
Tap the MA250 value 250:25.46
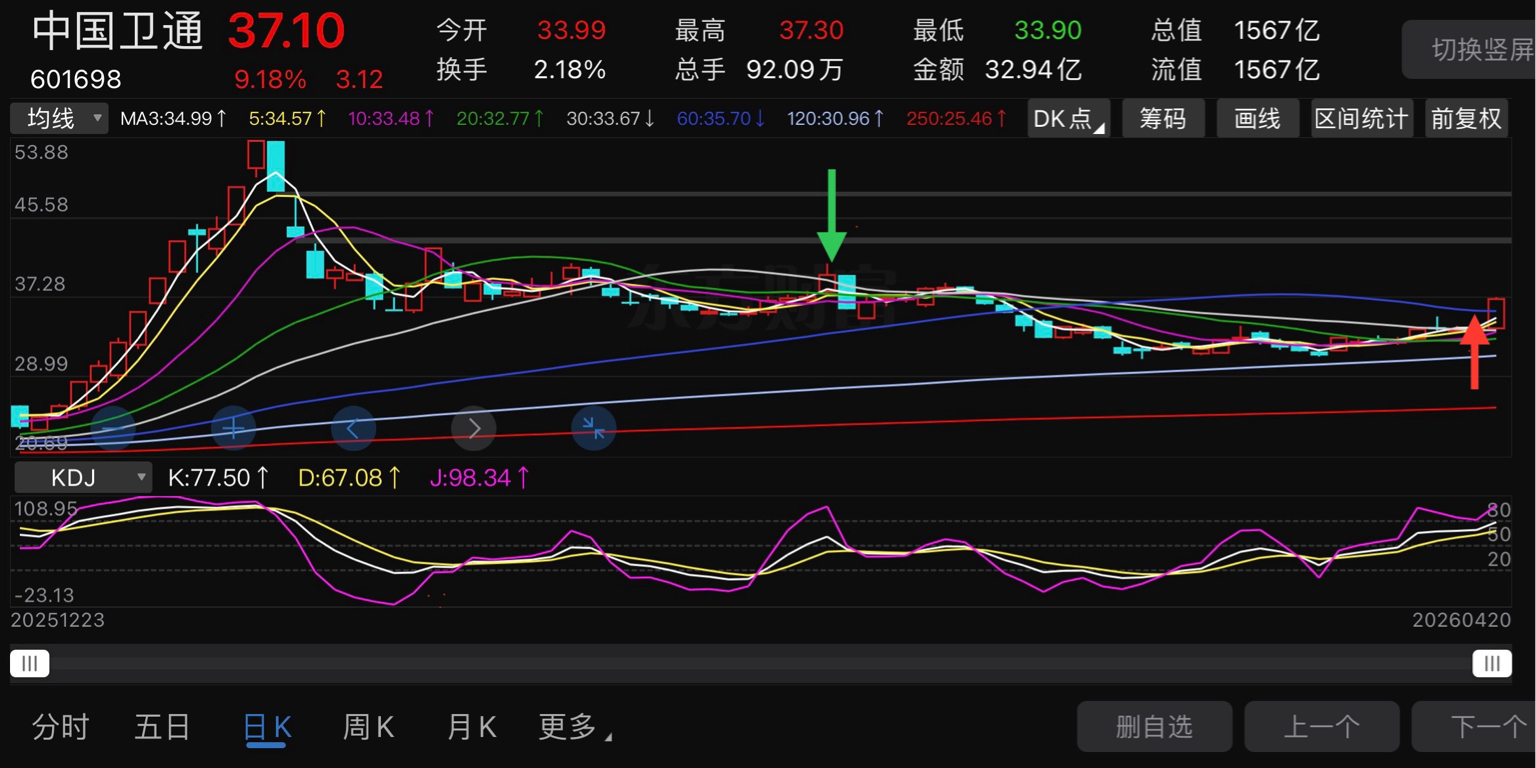pyautogui.click(x=956, y=119)
